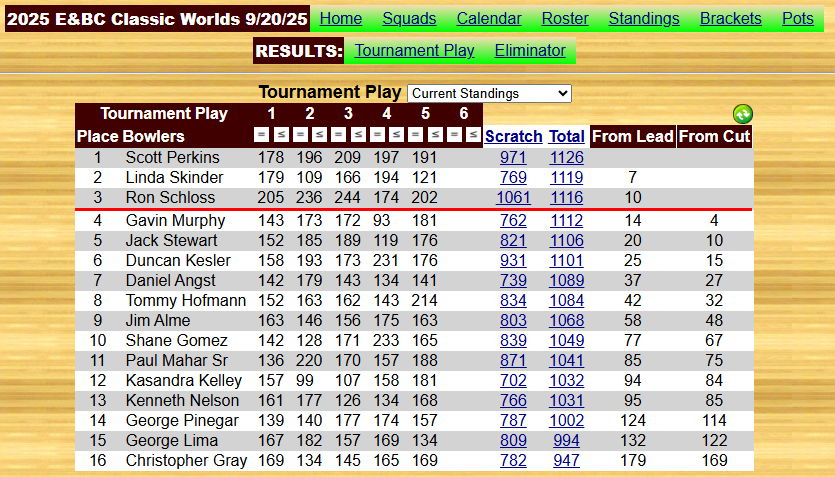Go to the Squads page
The height and width of the screenshot is (477, 835).
point(409,18)
